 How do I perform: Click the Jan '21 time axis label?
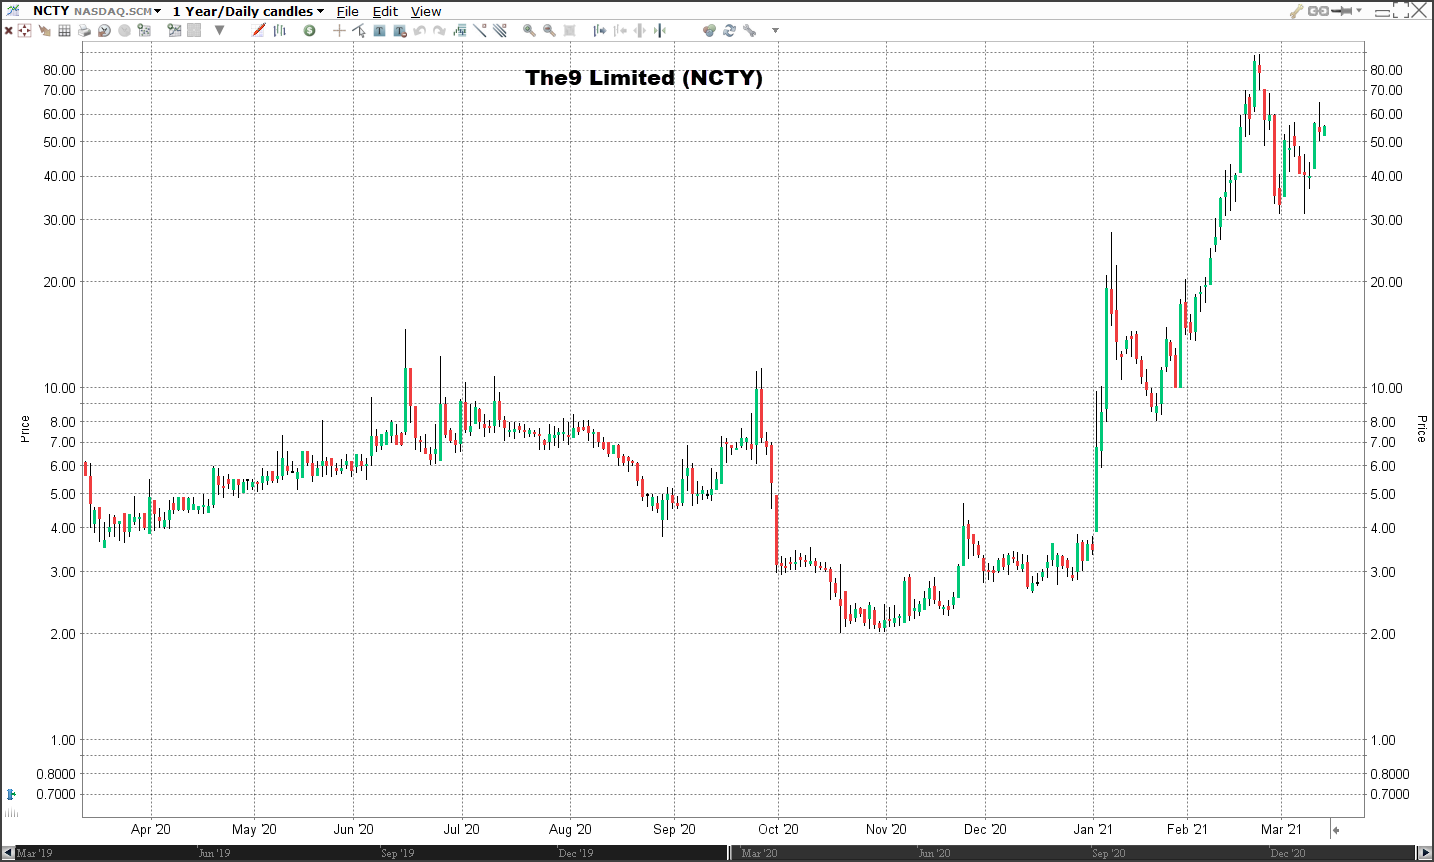point(1093,829)
